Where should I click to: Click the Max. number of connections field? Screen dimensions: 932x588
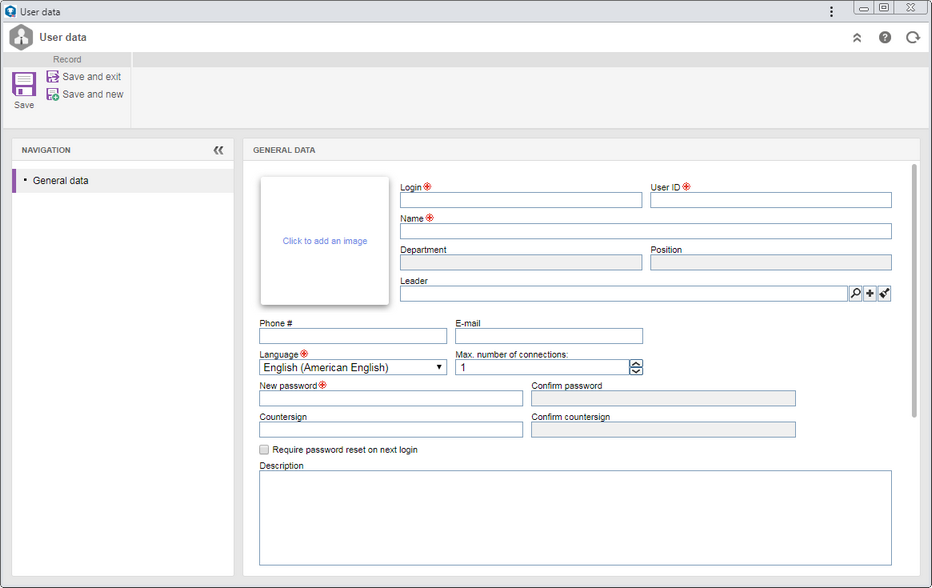point(541,367)
